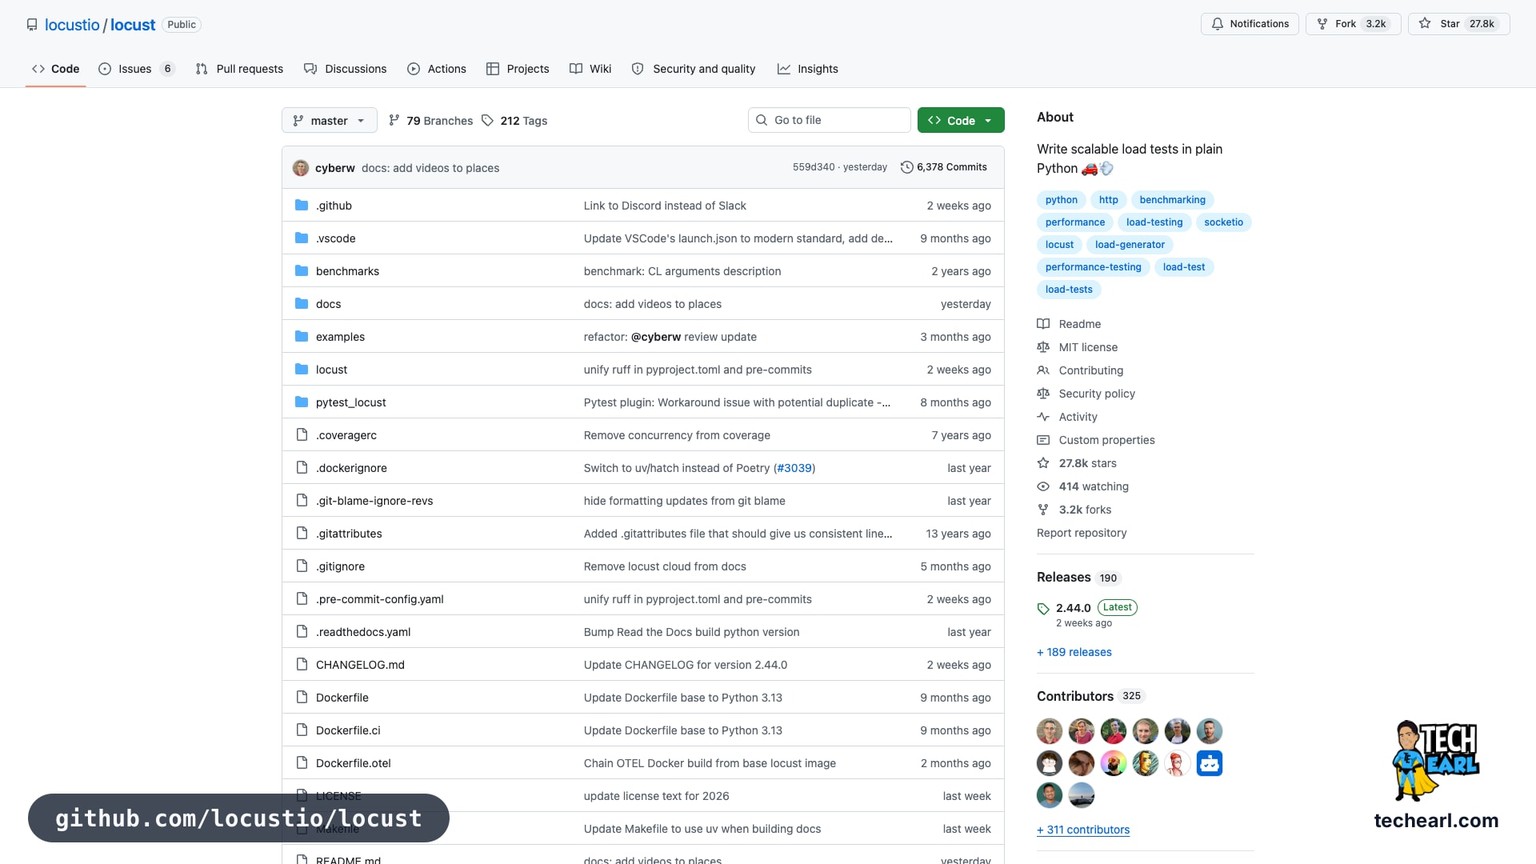The height and width of the screenshot is (864, 1536).
Task: Click the load-testing topic tag
Action: click(x=1154, y=222)
